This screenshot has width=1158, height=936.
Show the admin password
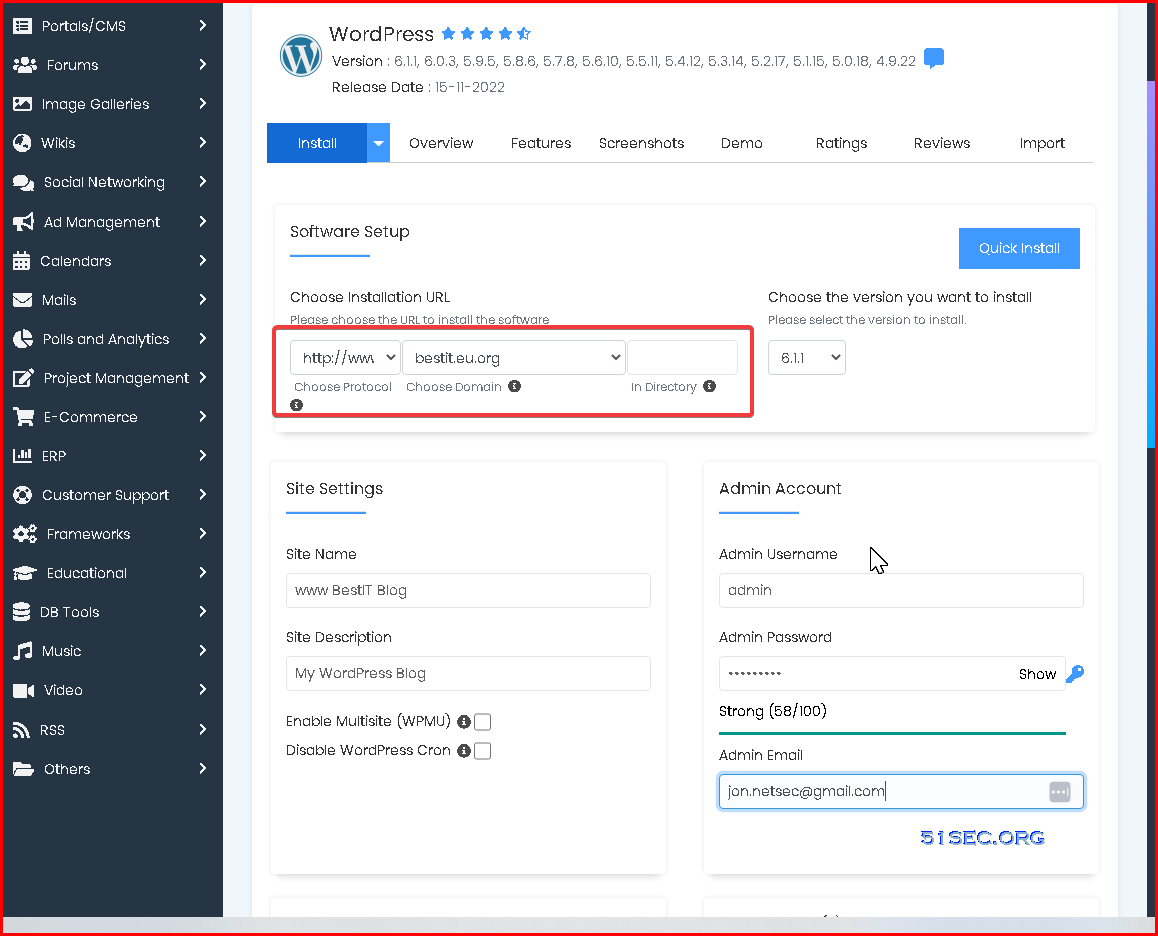(1037, 674)
